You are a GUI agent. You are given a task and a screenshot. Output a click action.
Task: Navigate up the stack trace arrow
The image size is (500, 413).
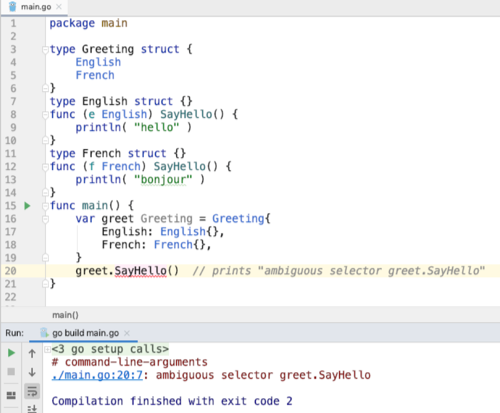[32, 353]
